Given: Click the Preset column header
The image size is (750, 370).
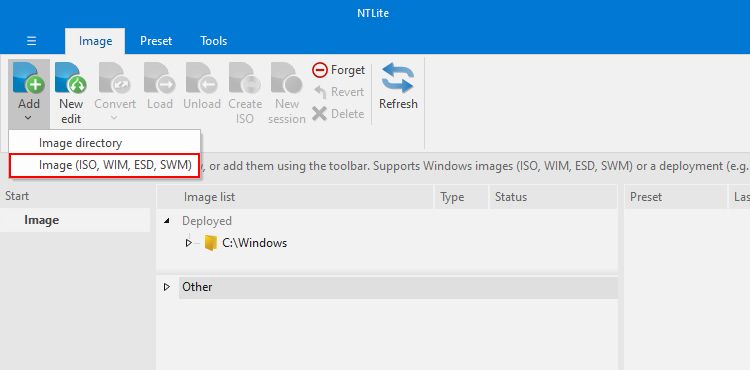Looking at the screenshot, I should tap(674, 197).
